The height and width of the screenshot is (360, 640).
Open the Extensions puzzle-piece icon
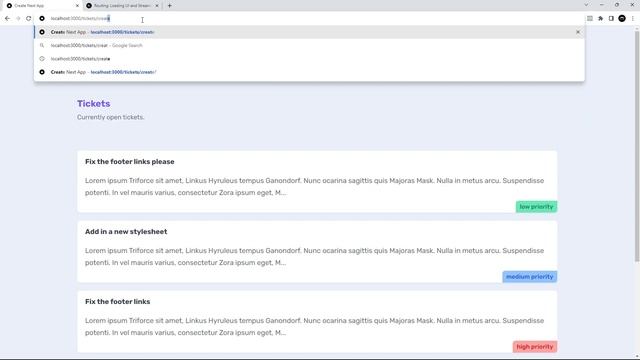[x=600, y=18]
